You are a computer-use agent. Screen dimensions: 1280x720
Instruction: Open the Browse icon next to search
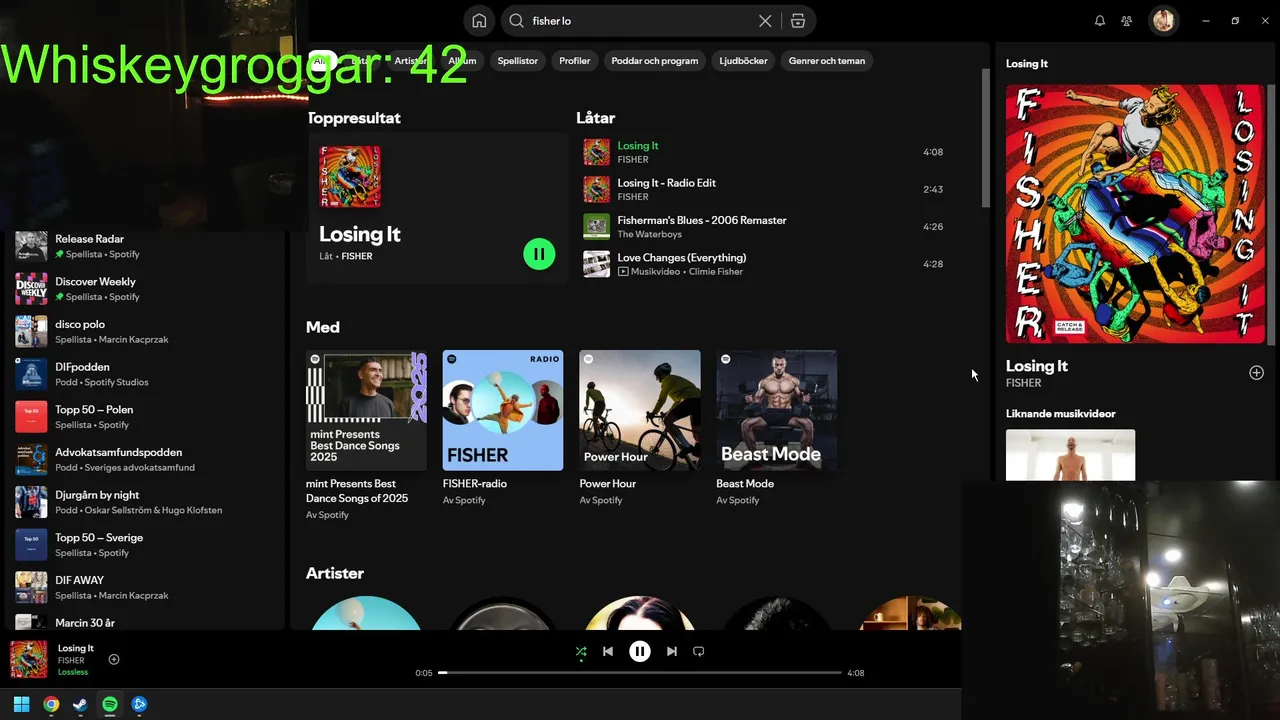[797, 20]
